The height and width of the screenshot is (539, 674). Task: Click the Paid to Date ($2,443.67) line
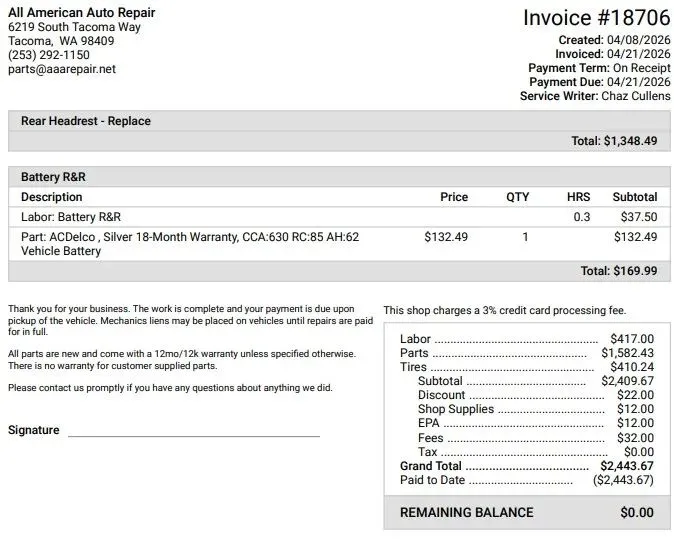tap(527, 480)
